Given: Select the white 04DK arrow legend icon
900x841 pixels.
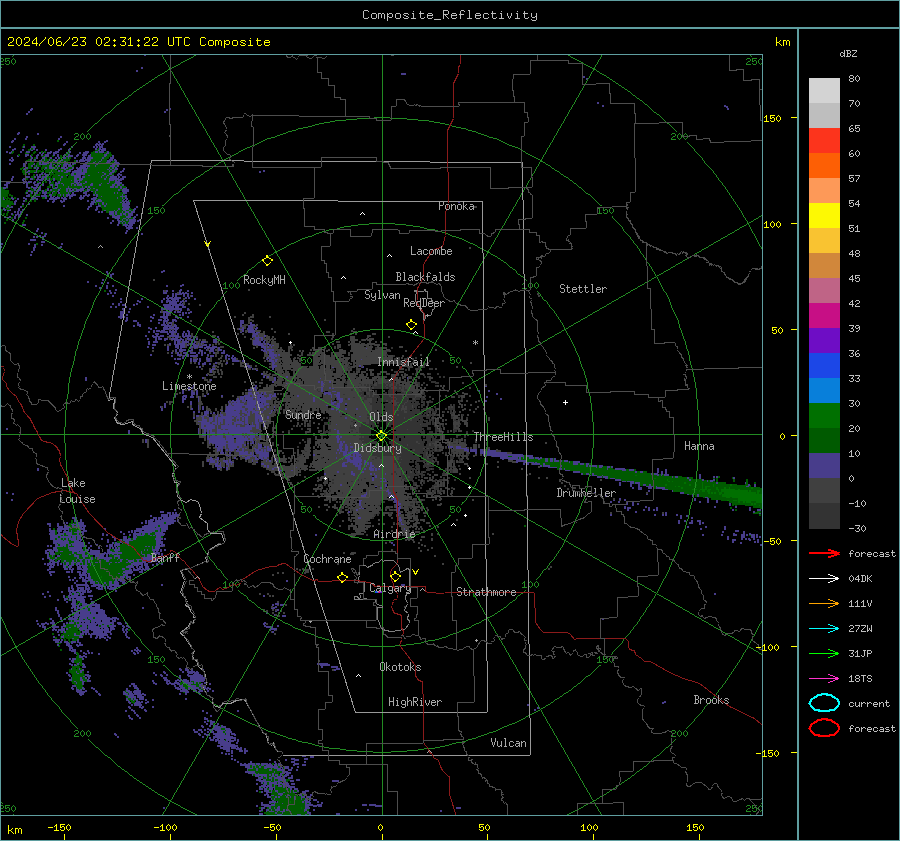Looking at the screenshot, I should coord(824,579).
